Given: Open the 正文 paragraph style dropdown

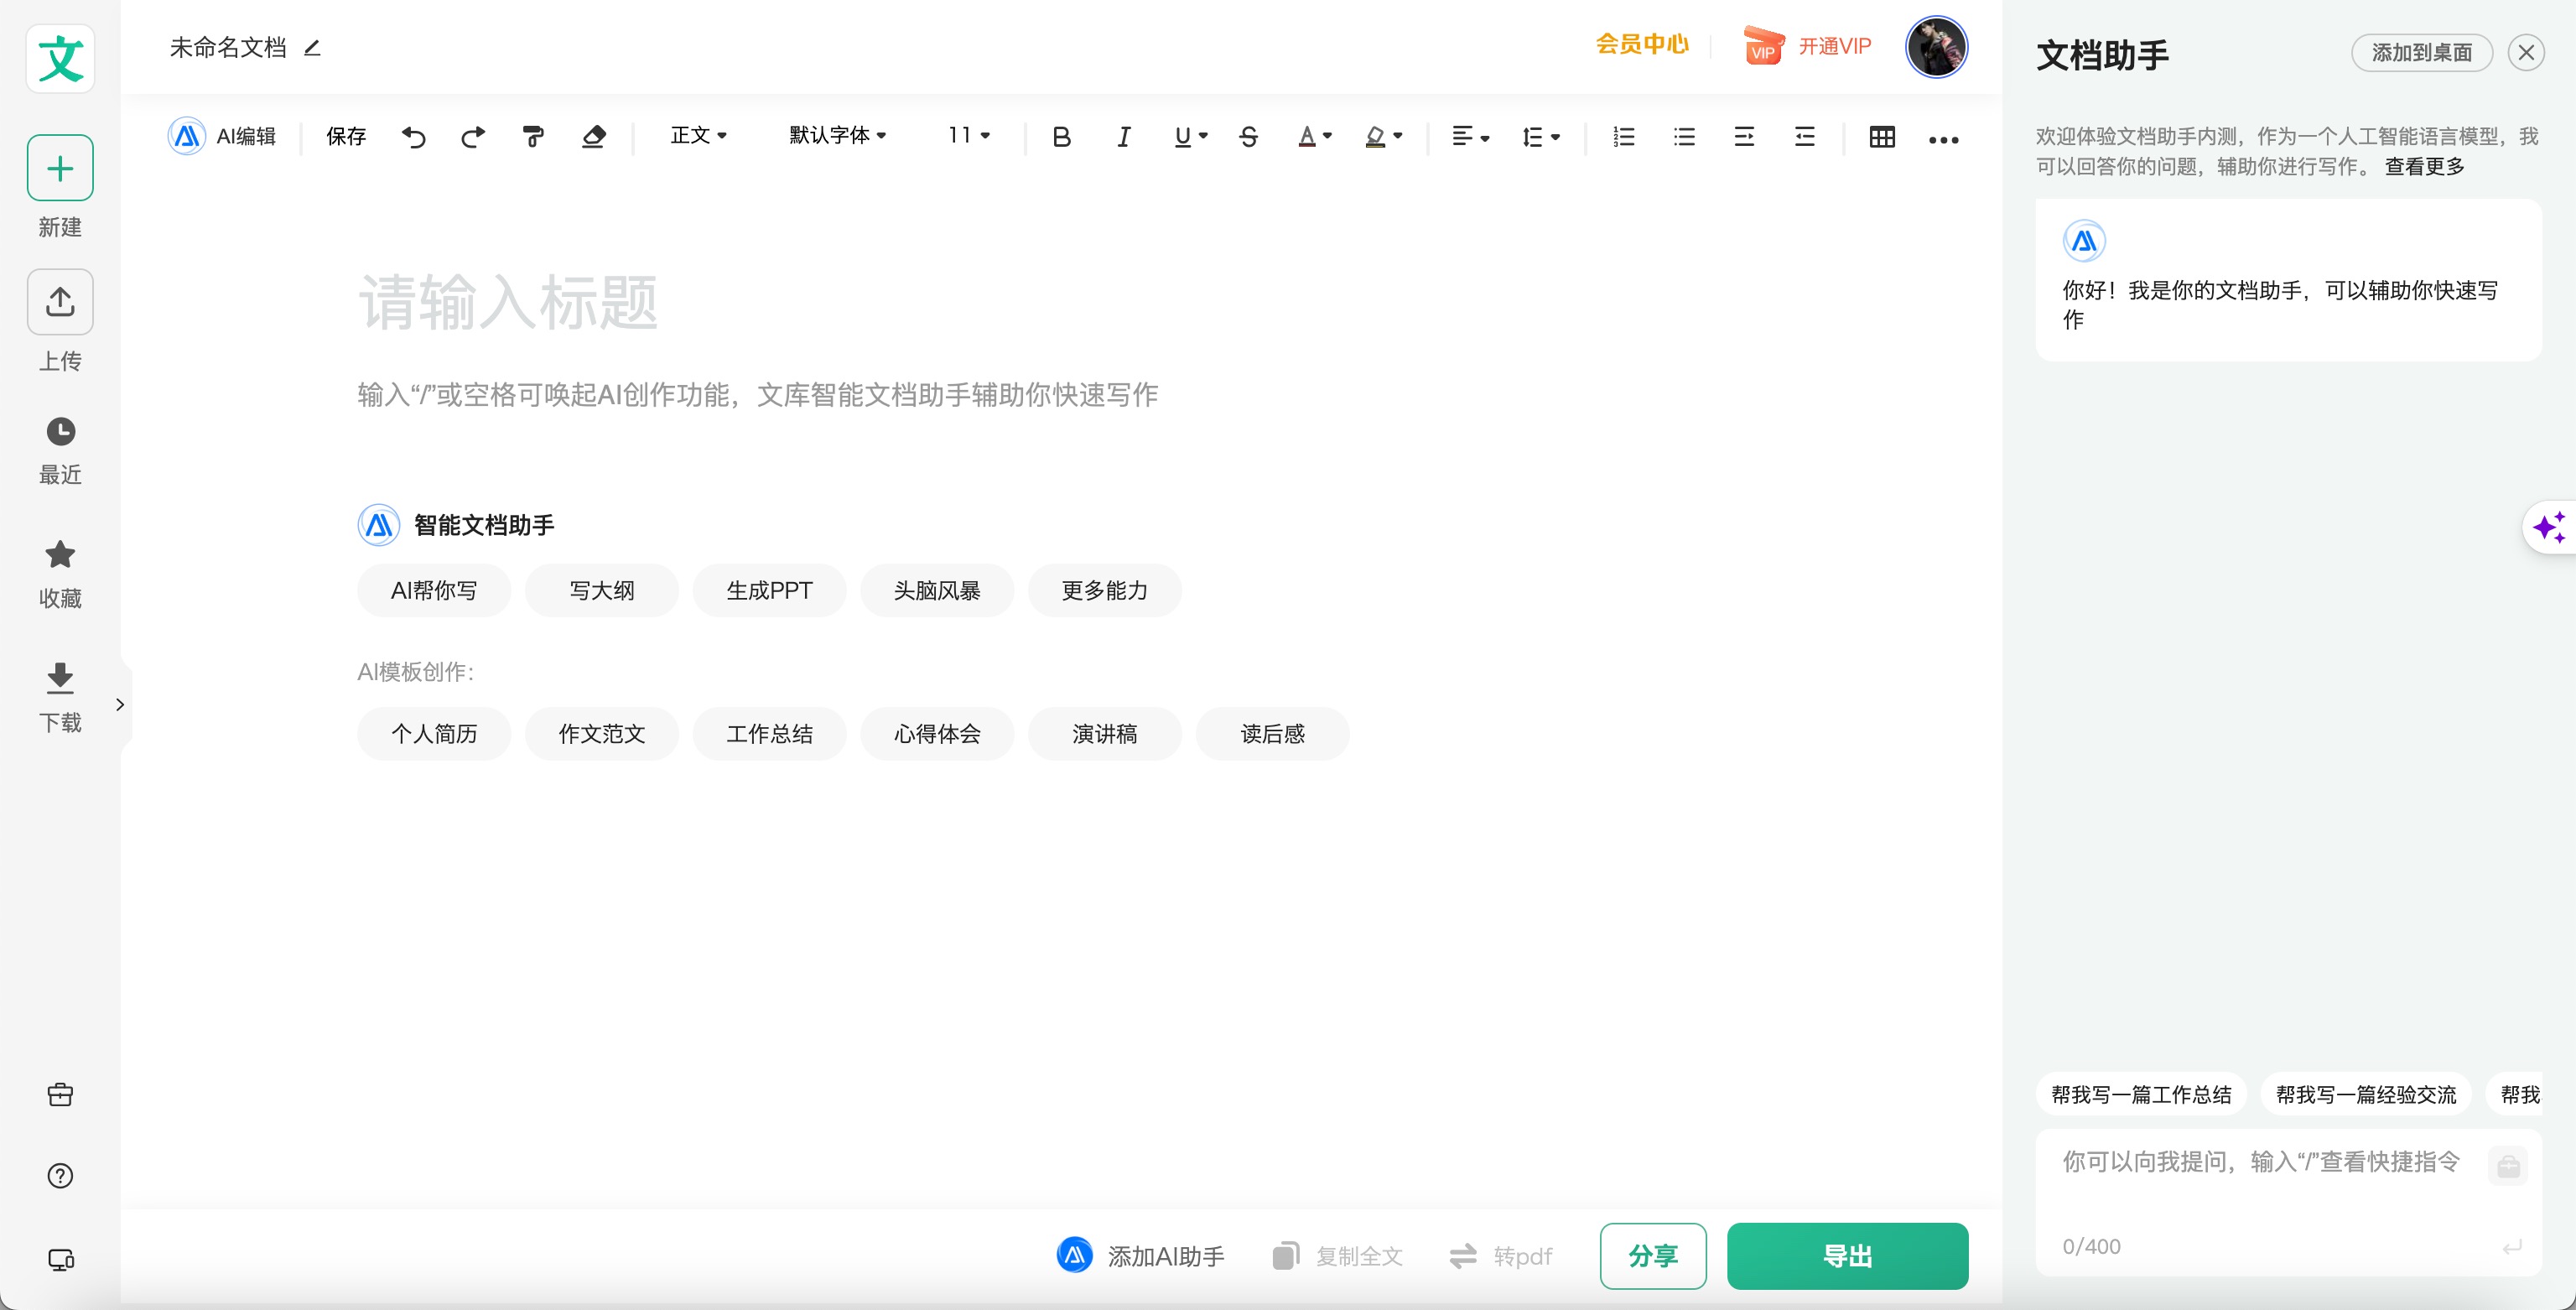Looking at the screenshot, I should click(698, 135).
